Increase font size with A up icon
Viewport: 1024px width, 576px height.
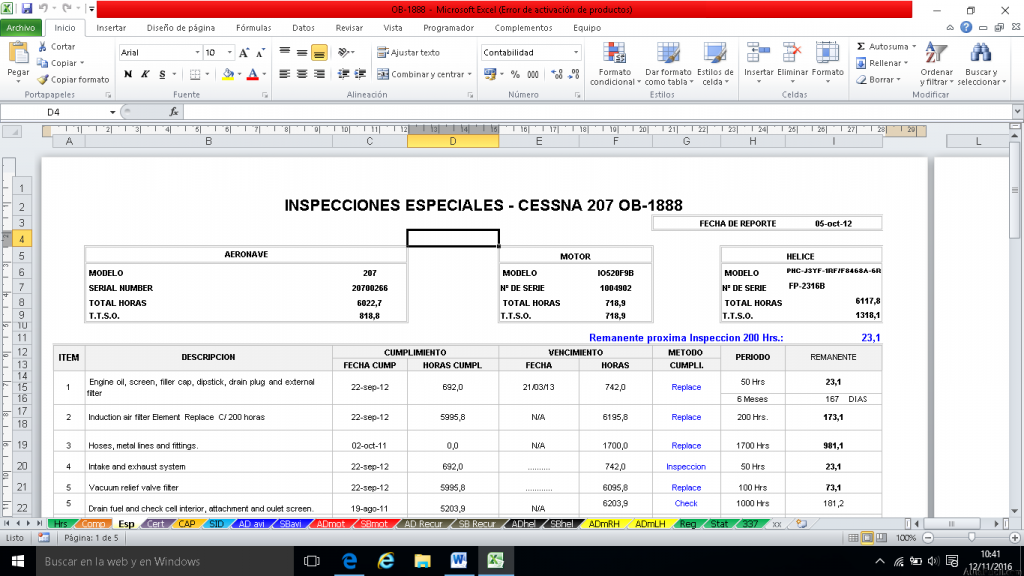click(x=244, y=53)
